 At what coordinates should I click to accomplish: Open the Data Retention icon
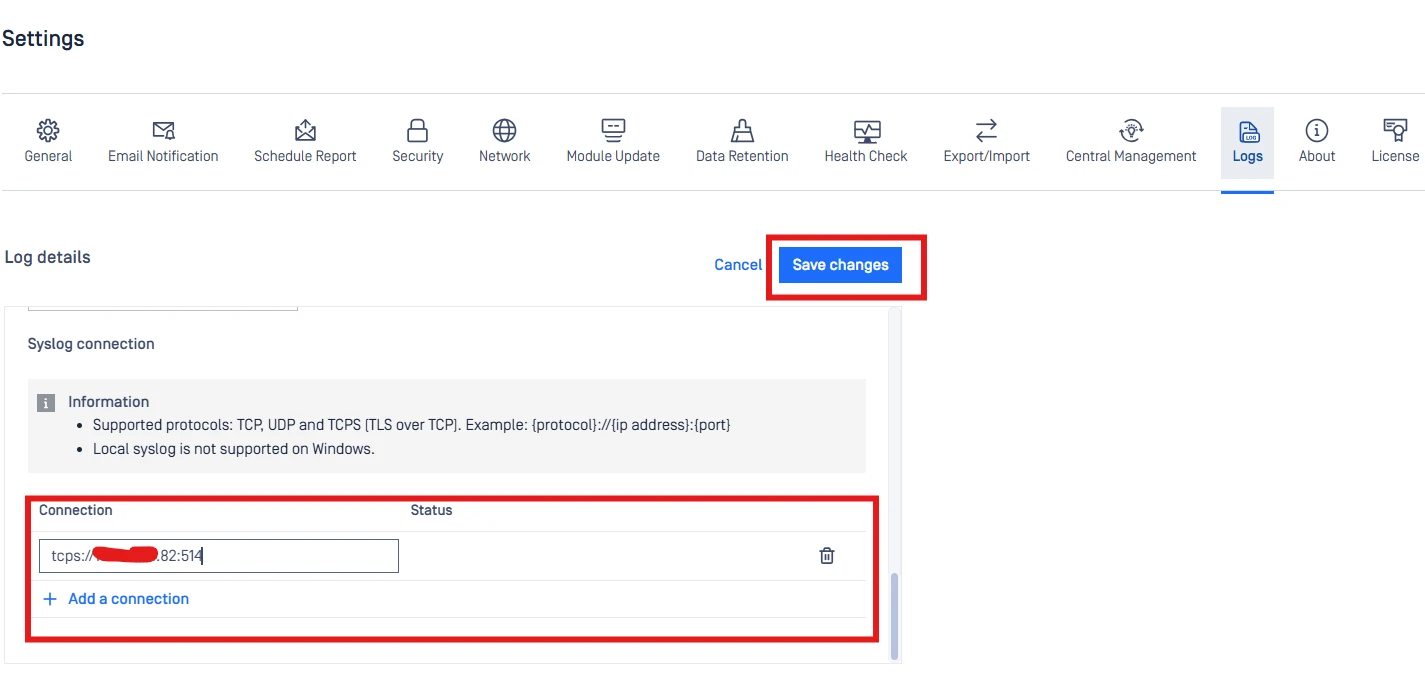[742, 130]
